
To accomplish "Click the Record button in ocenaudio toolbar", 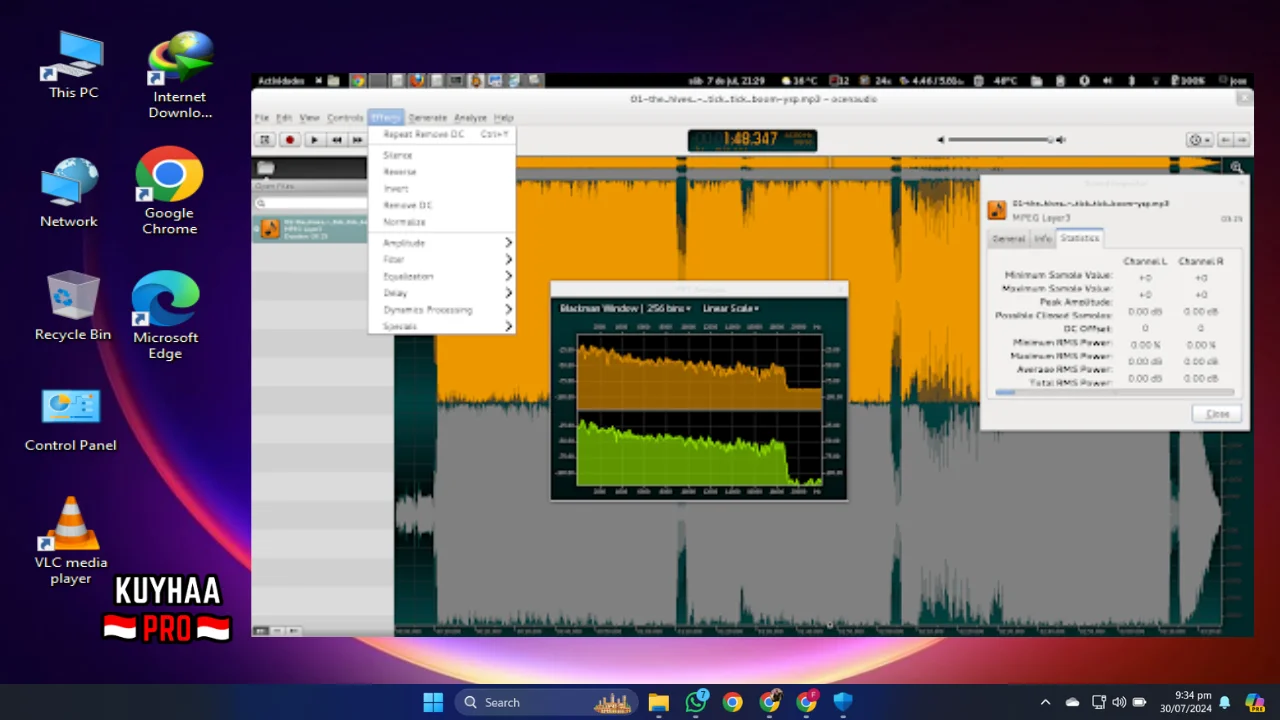I will pyautogui.click(x=289, y=140).
